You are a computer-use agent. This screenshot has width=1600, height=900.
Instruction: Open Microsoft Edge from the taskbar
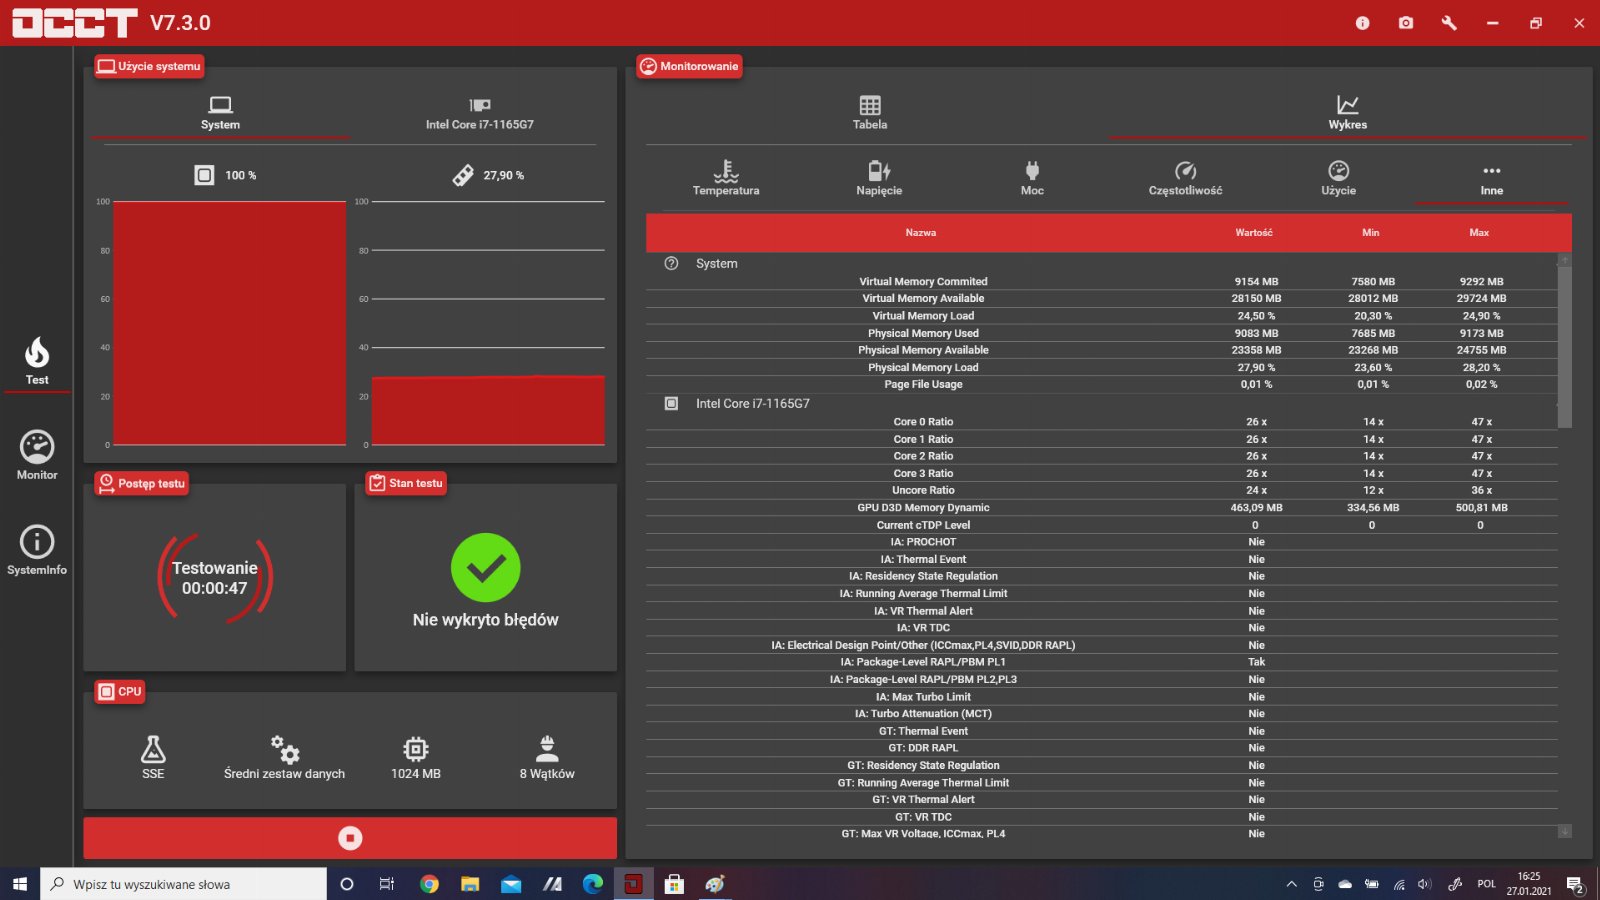[593, 884]
